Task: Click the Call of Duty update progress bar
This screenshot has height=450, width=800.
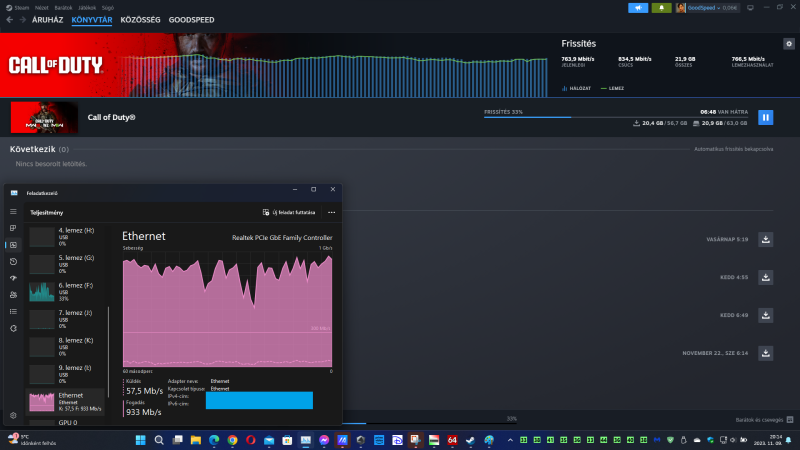Action: click(616, 117)
